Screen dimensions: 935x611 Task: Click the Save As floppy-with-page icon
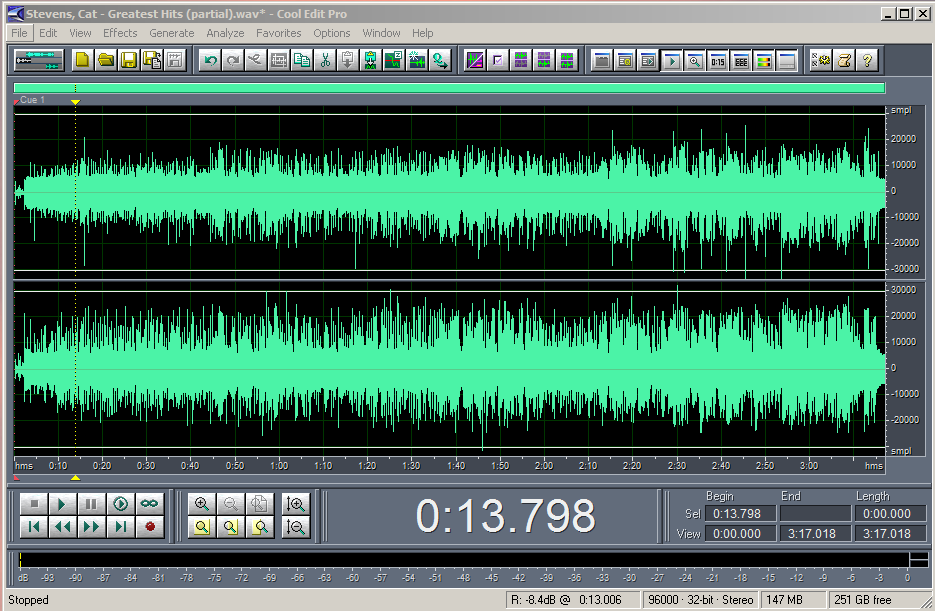[x=151, y=60]
